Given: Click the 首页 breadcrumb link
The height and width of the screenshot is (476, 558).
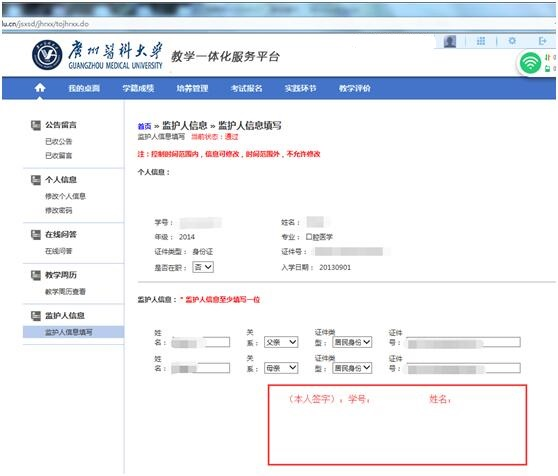Looking at the screenshot, I should tap(144, 126).
